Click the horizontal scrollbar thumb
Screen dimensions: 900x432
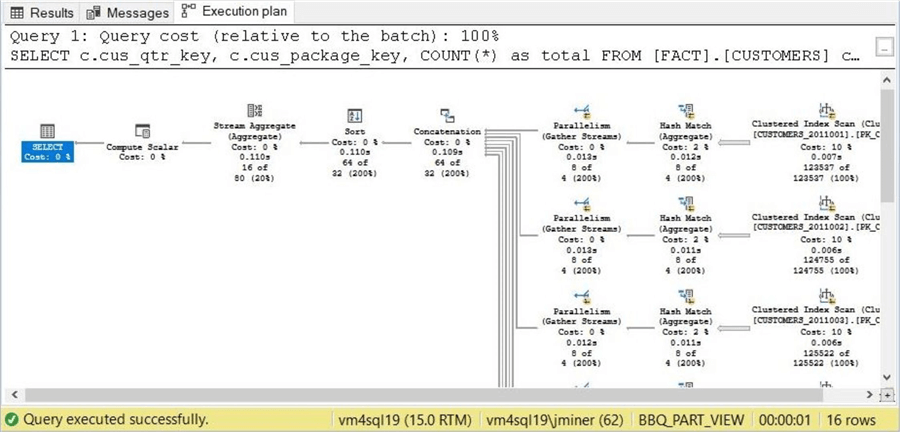click(424, 395)
